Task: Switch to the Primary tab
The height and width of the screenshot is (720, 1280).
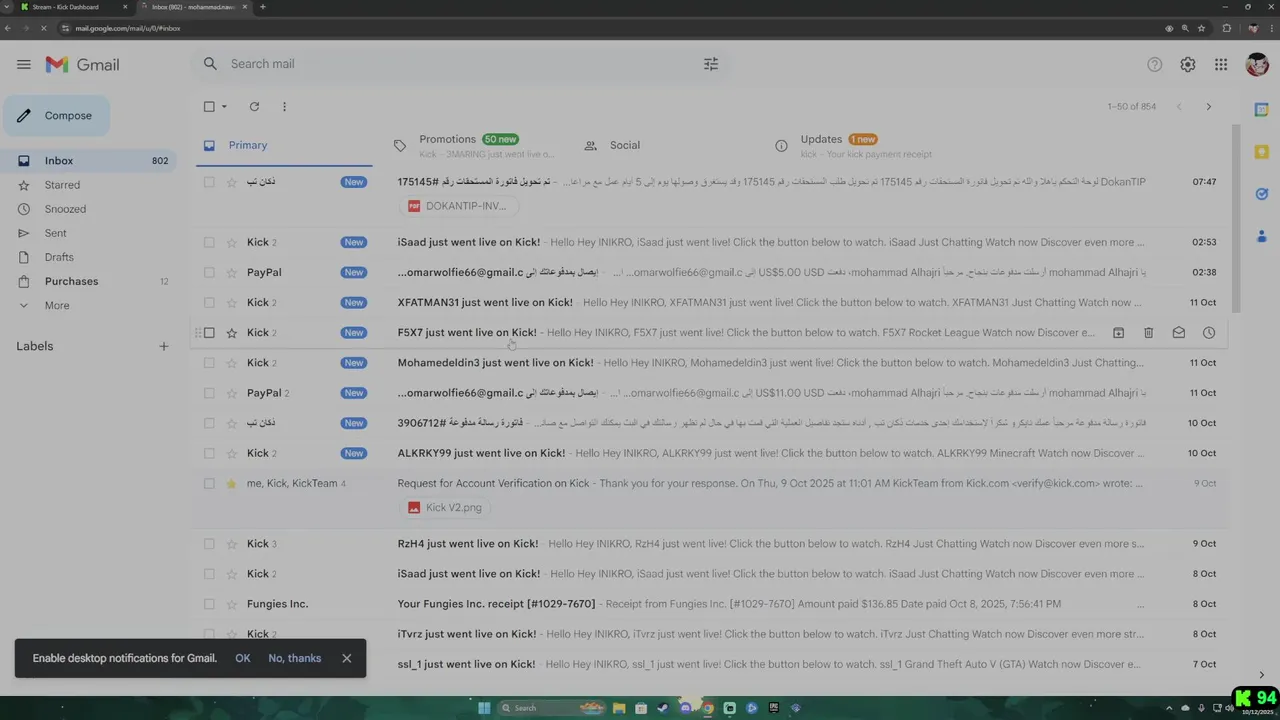Action: tap(282, 145)
